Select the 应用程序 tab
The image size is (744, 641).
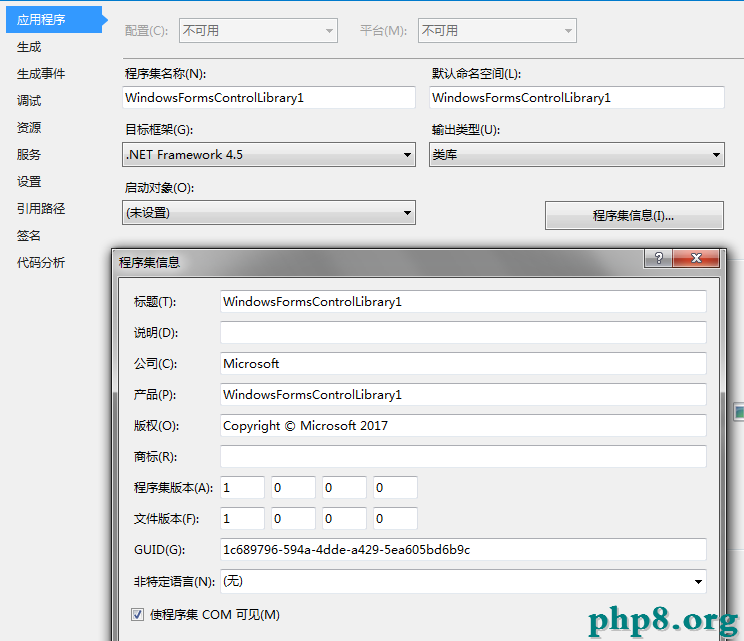pos(54,19)
